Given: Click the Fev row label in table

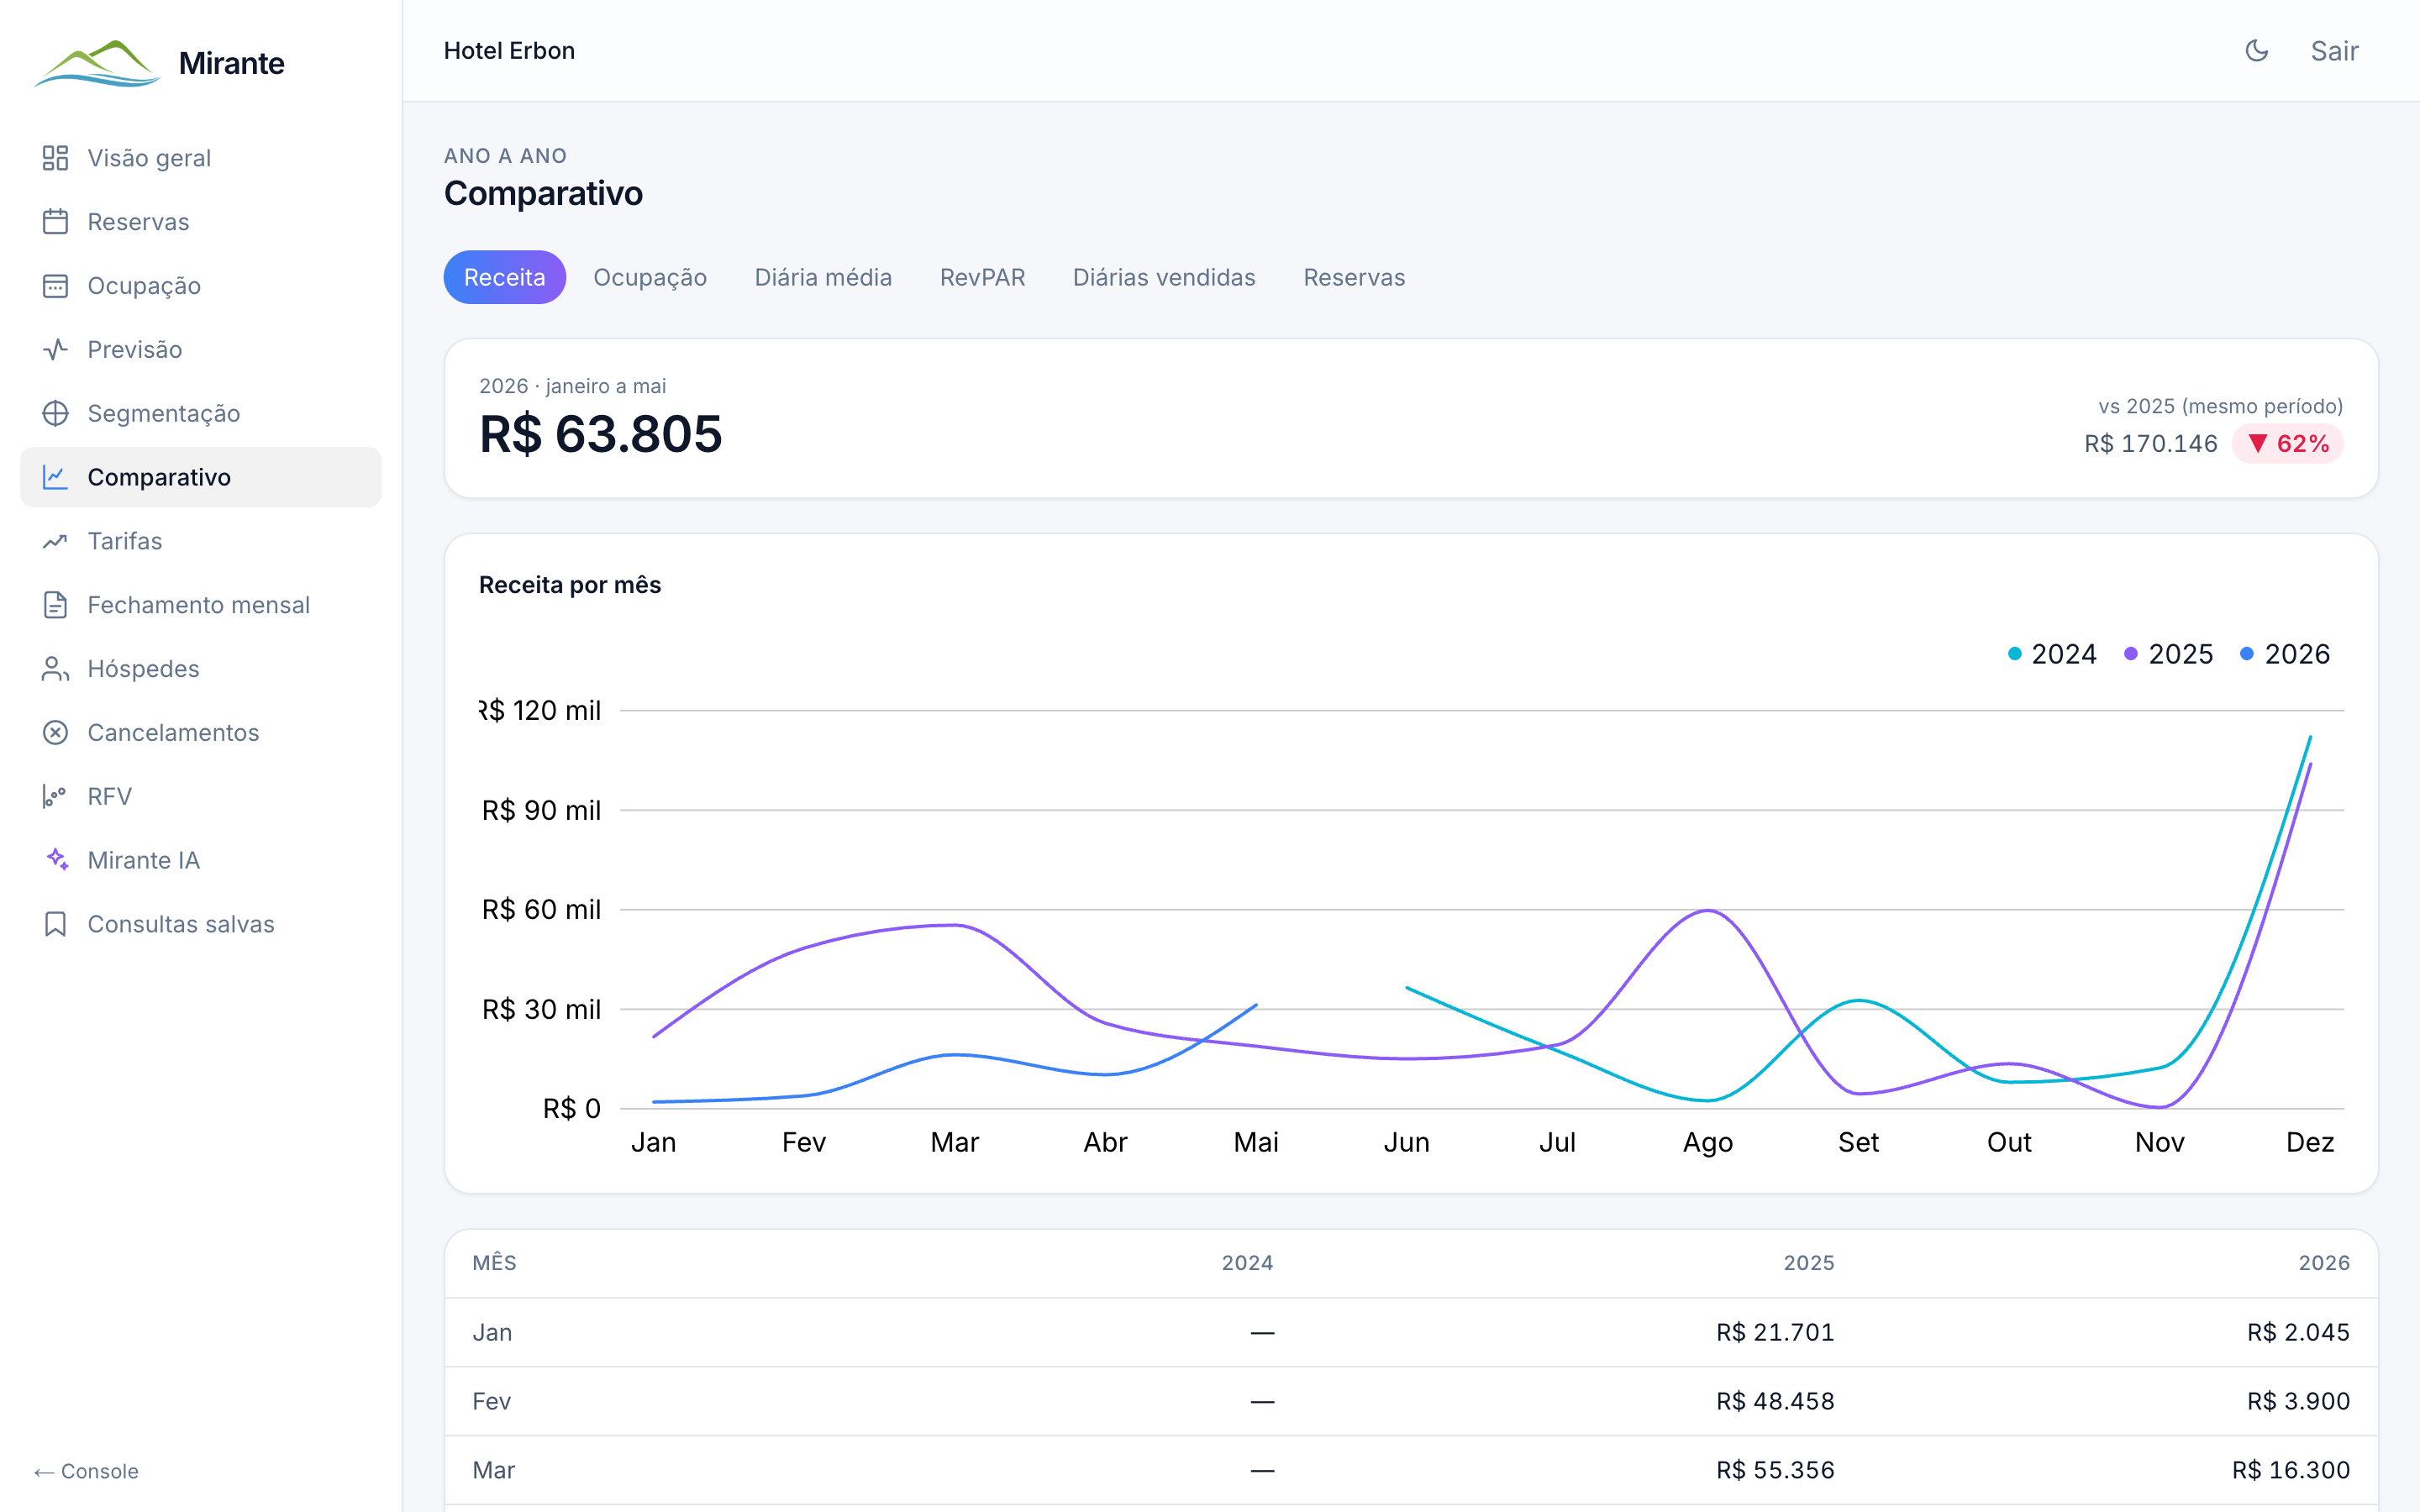Looking at the screenshot, I should pos(491,1402).
